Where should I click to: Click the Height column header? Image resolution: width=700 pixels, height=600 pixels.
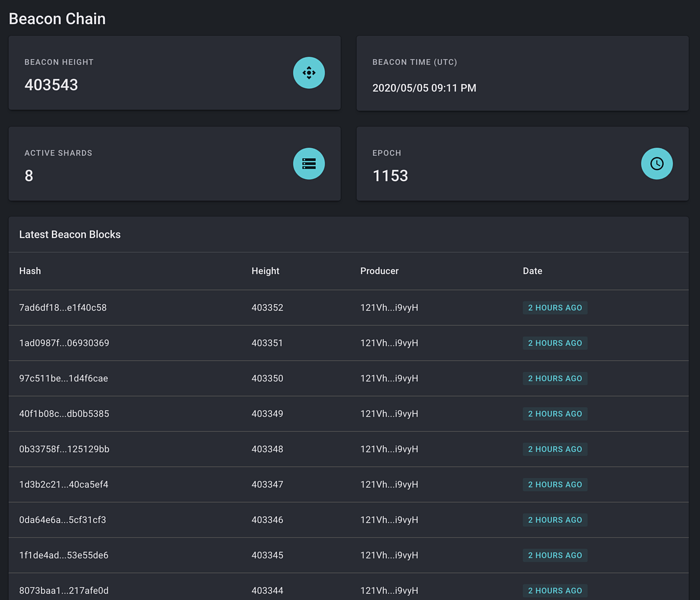point(265,271)
